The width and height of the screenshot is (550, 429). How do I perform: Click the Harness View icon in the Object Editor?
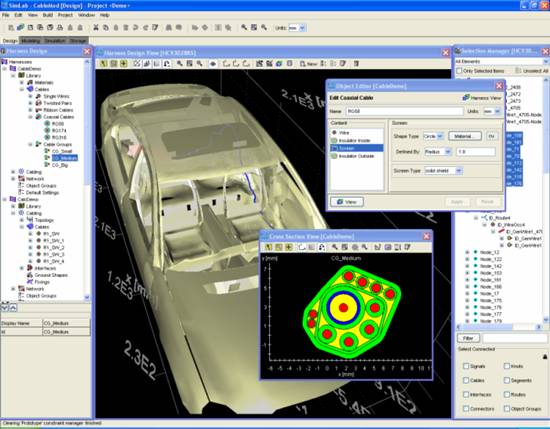point(466,98)
